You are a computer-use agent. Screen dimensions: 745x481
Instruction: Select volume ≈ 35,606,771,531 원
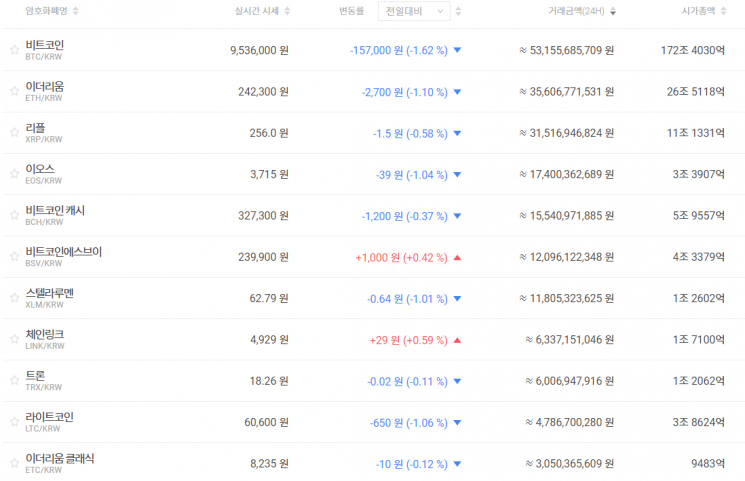(x=566, y=92)
